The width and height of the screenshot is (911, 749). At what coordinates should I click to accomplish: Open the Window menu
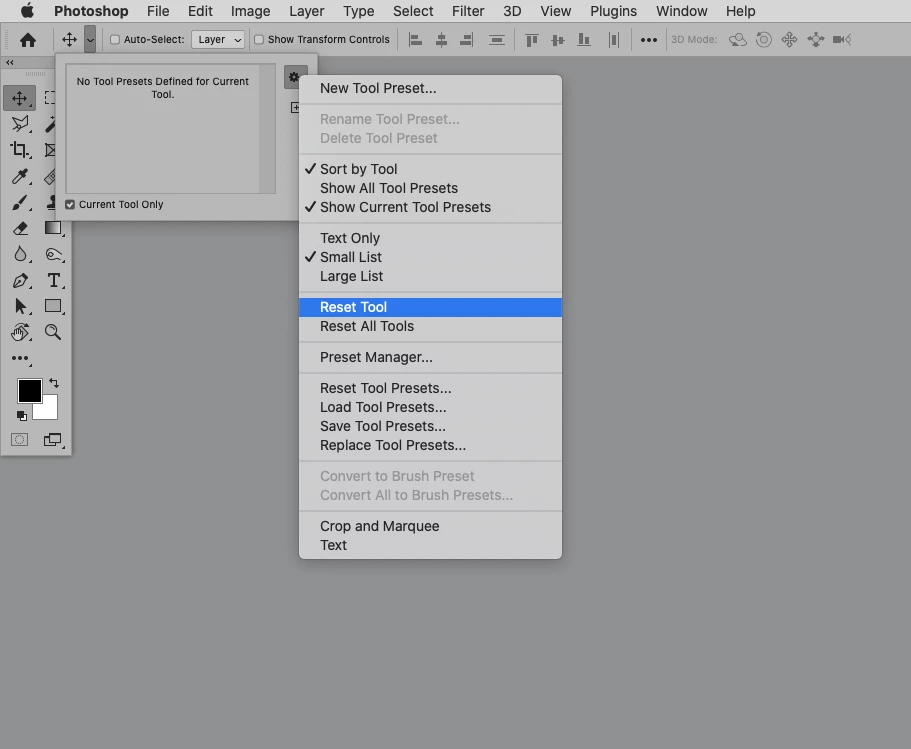[x=682, y=11]
